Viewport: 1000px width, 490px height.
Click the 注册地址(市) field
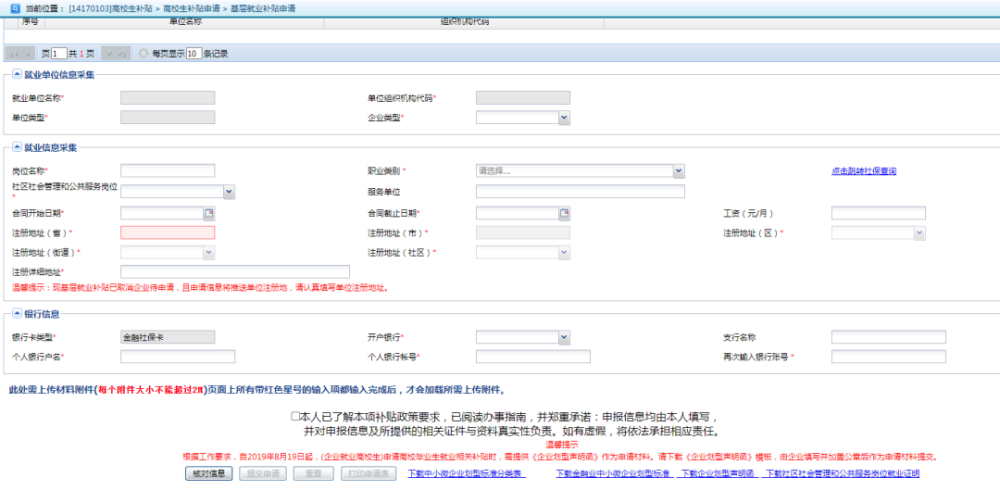pyautogui.click(x=523, y=233)
